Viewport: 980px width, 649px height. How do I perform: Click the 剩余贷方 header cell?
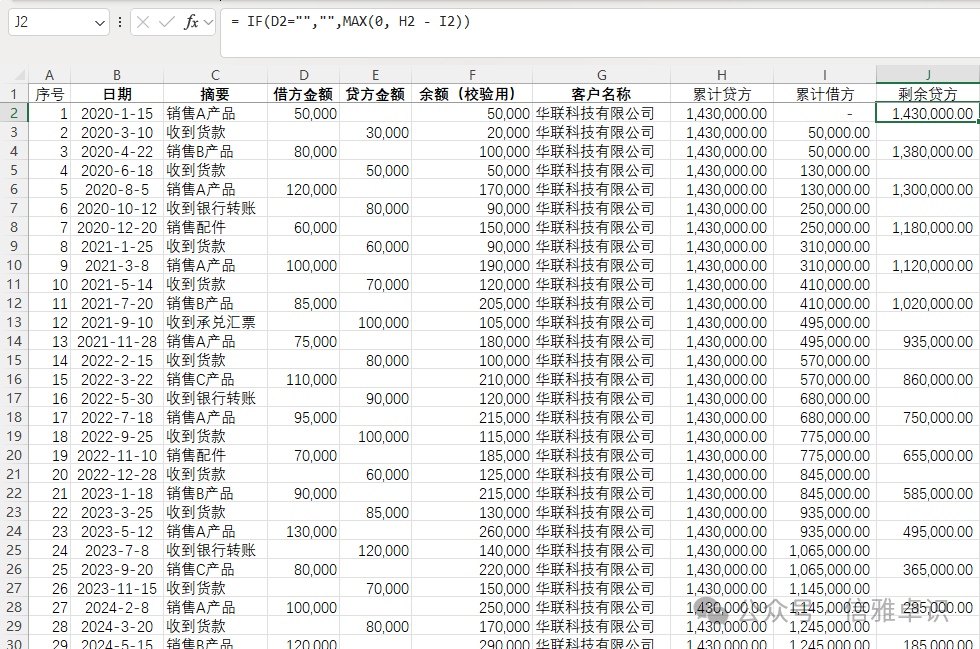[x=928, y=94]
